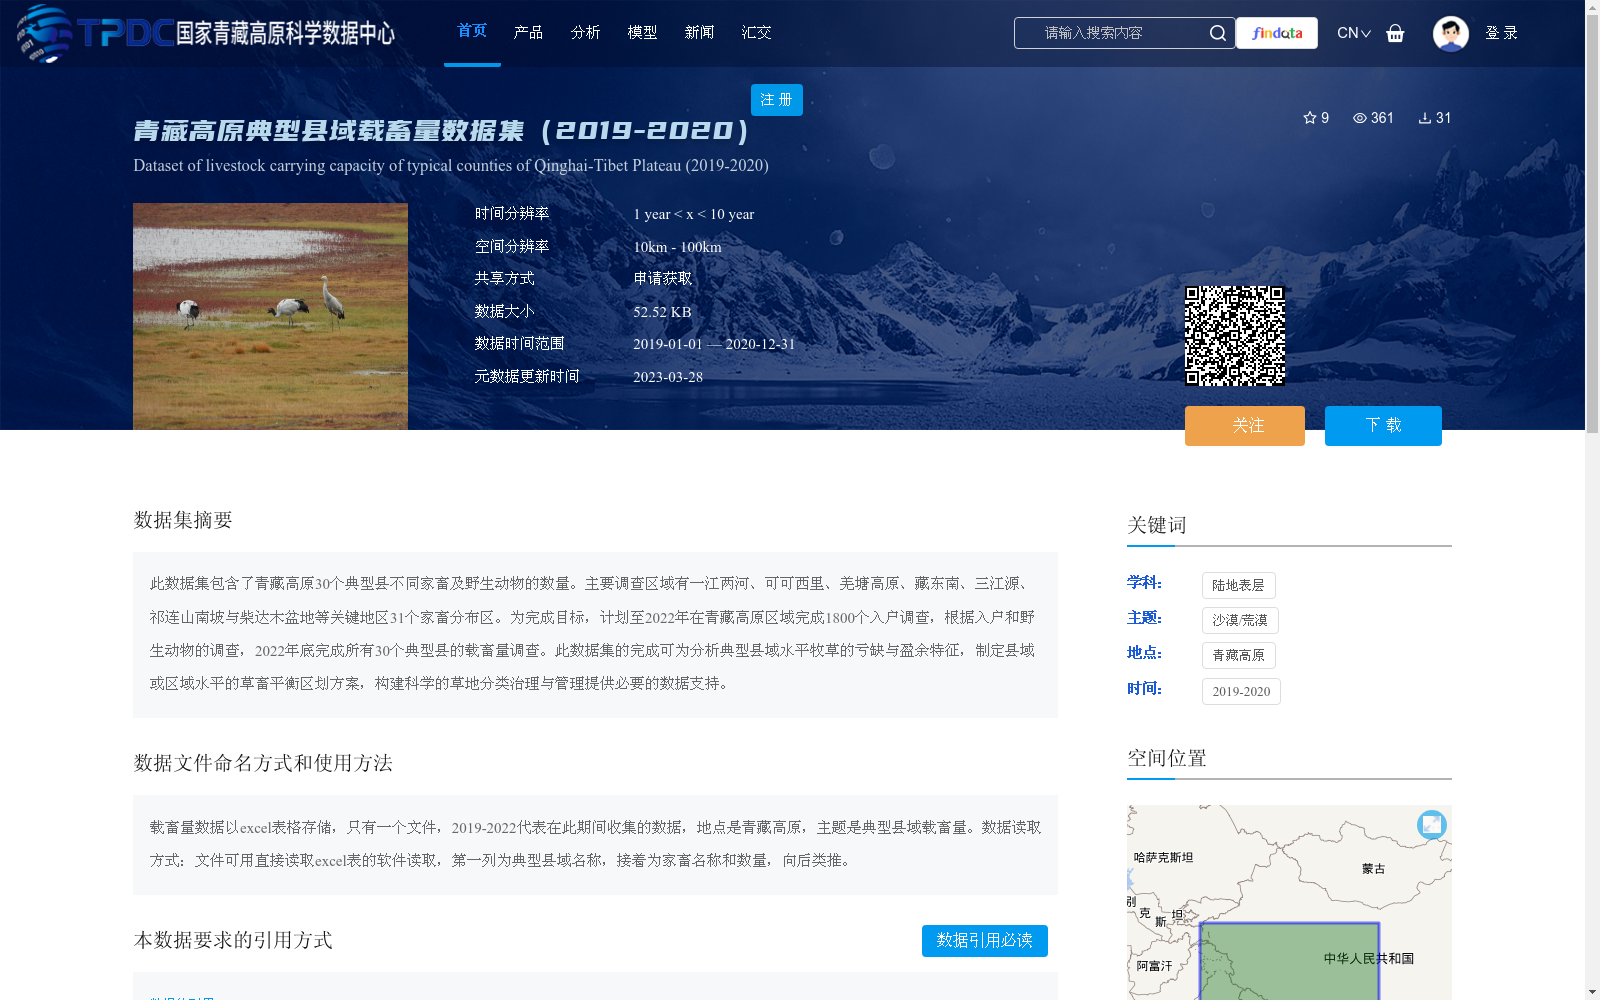Image resolution: width=1600 pixels, height=1000 pixels.
Task: Open the 产品 menu
Action: pyautogui.click(x=528, y=33)
